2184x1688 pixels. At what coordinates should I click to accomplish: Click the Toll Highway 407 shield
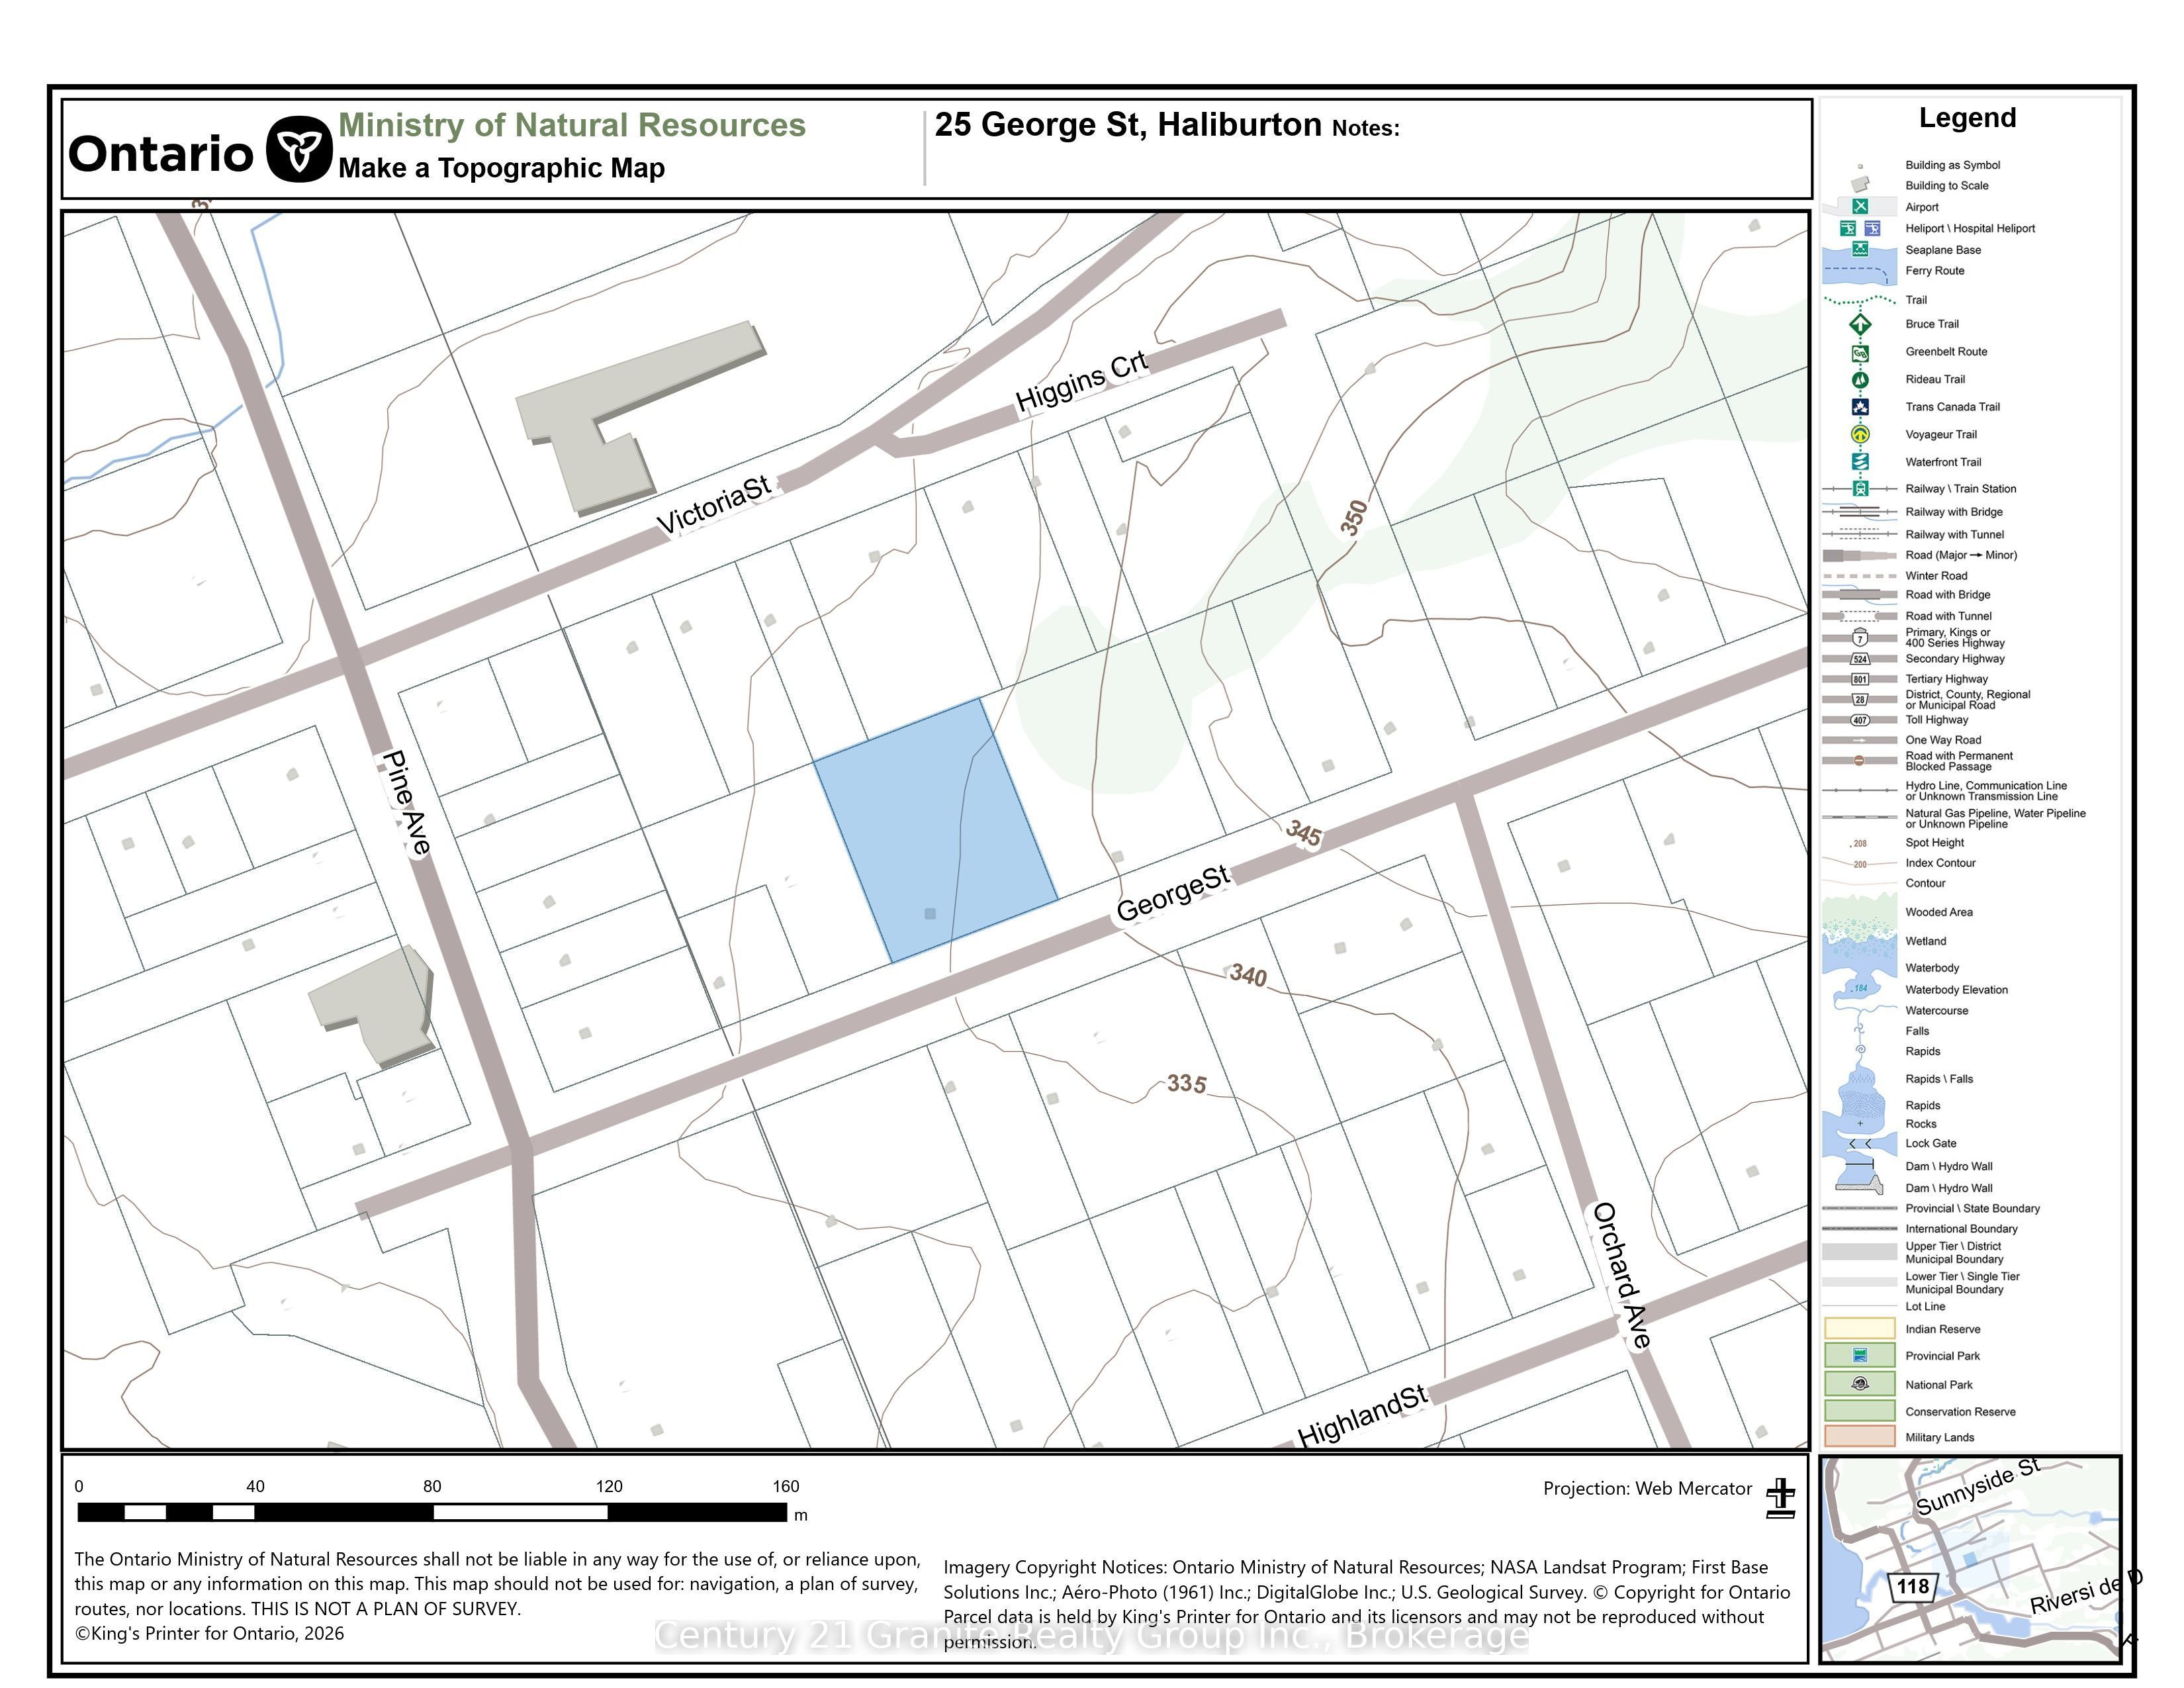click(1860, 720)
